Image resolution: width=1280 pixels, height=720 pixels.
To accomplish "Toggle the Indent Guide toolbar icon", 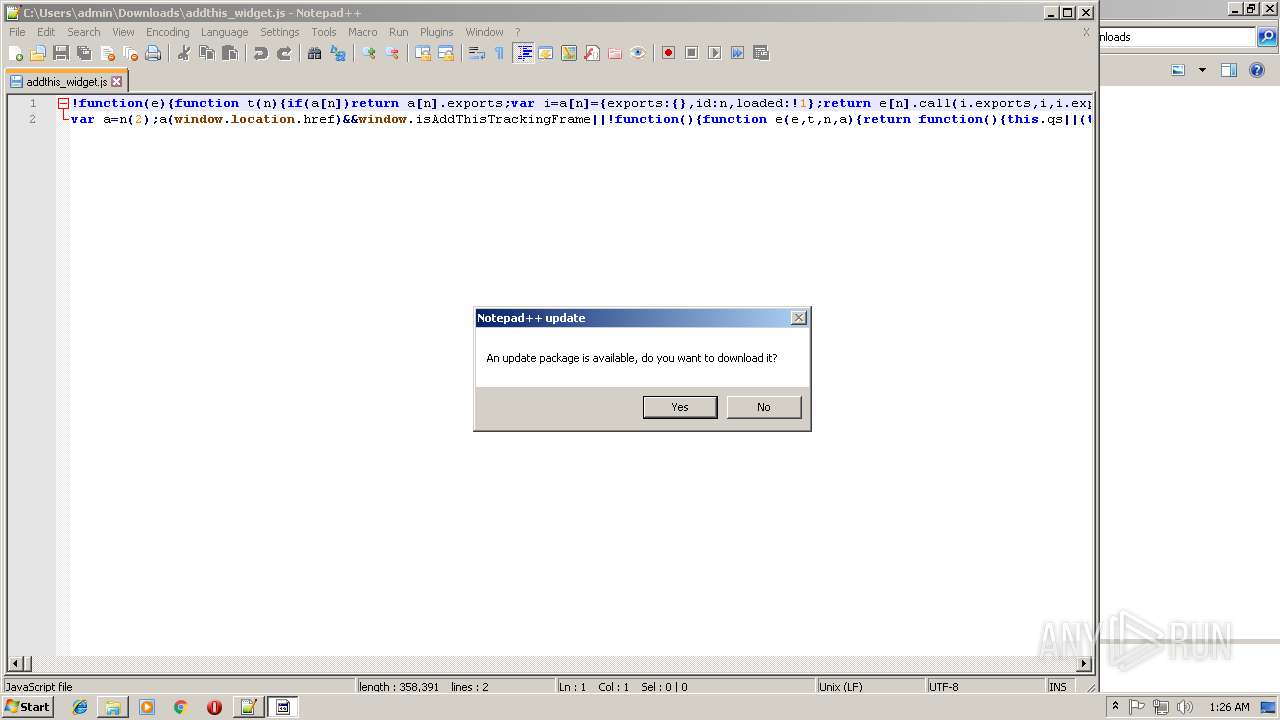I will [x=523, y=53].
